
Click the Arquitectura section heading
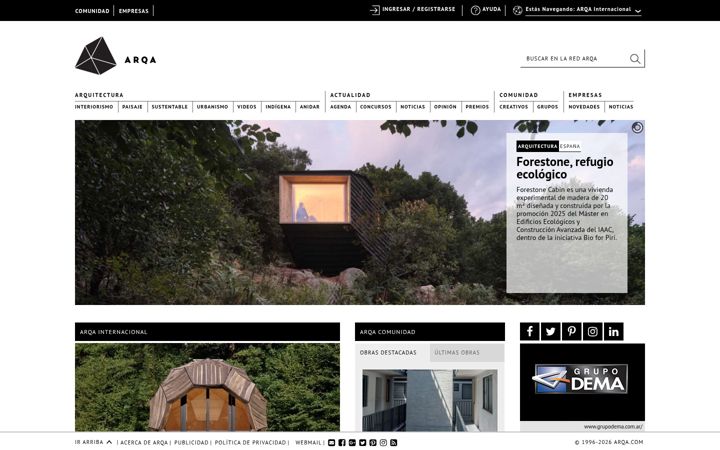pos(99,95)
